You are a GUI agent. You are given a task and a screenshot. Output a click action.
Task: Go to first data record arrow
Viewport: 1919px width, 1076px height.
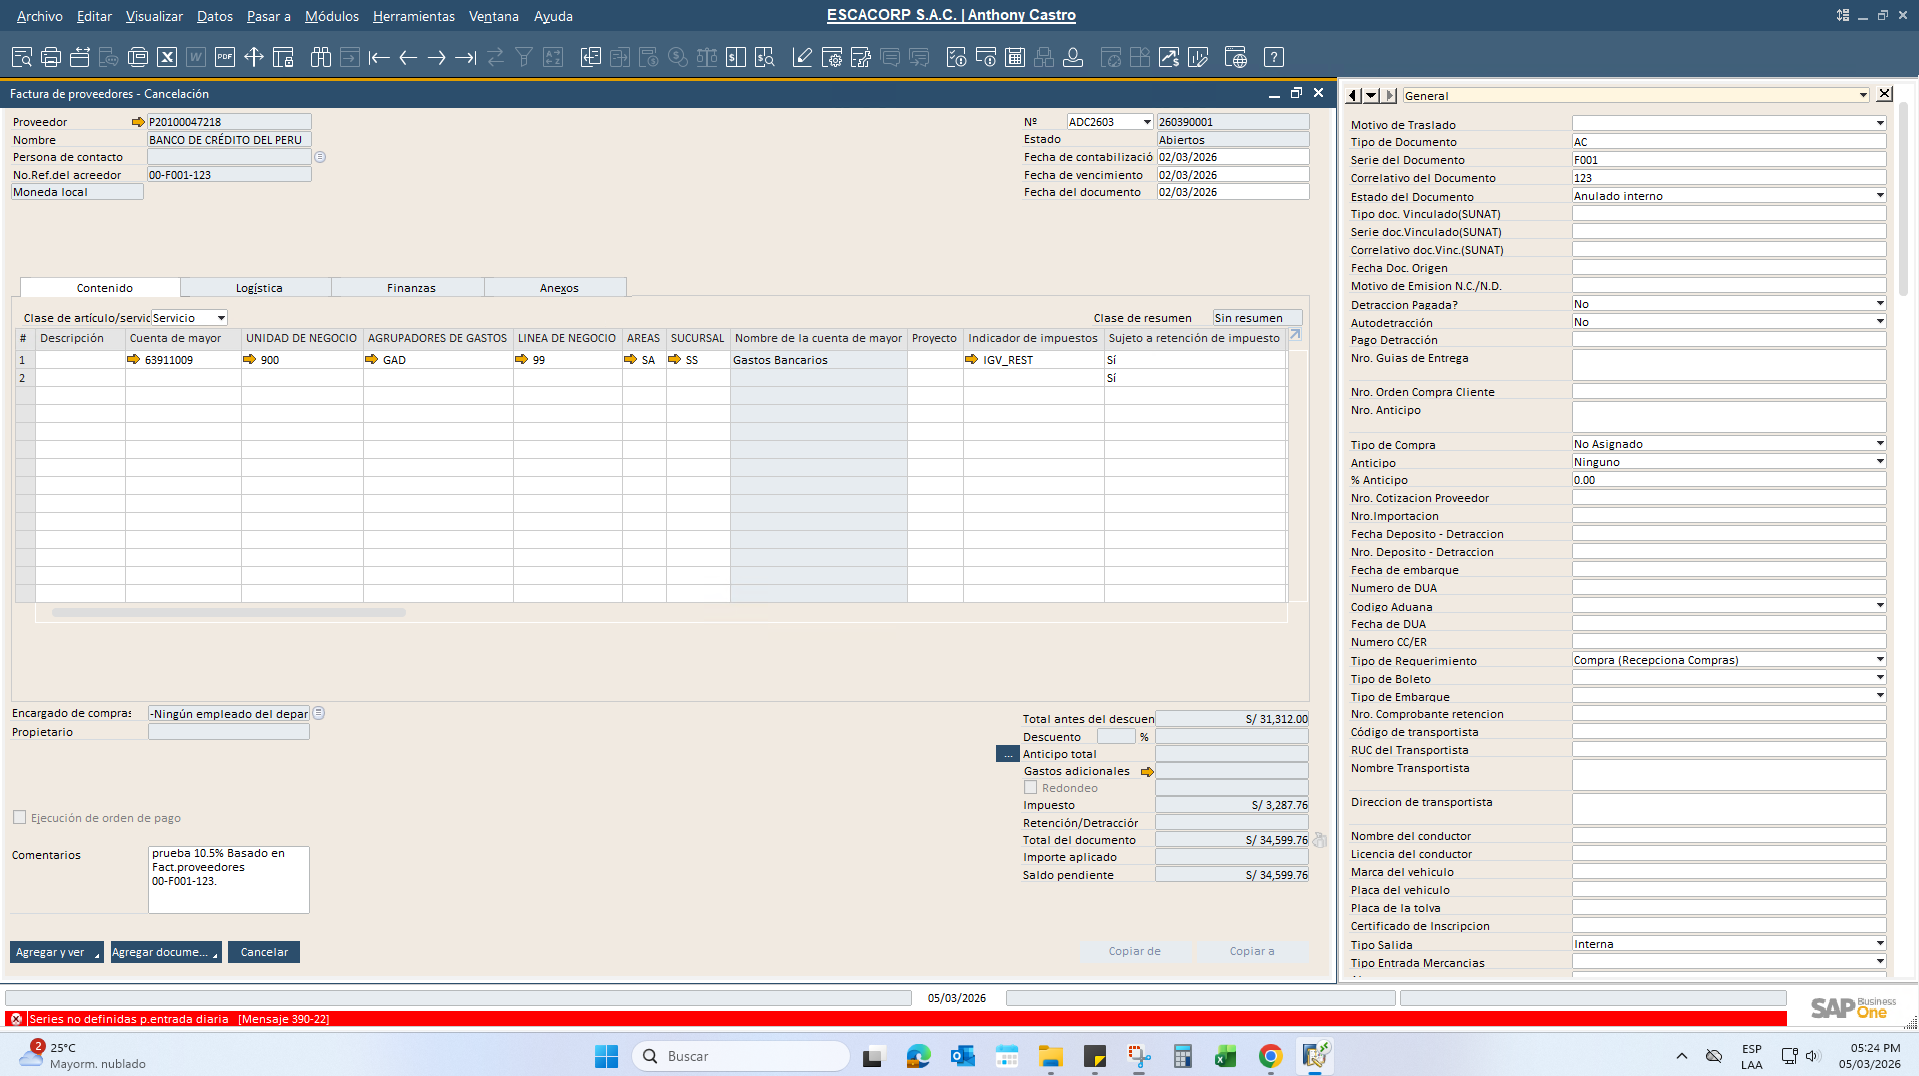(x=379, y=57)
